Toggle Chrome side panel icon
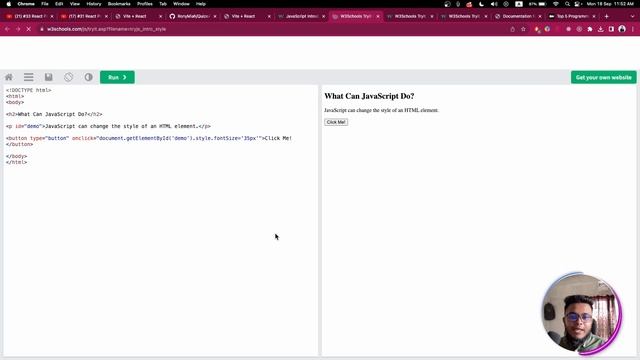The width and height of the screenshot is (640, 360). [x=611, y=29]
